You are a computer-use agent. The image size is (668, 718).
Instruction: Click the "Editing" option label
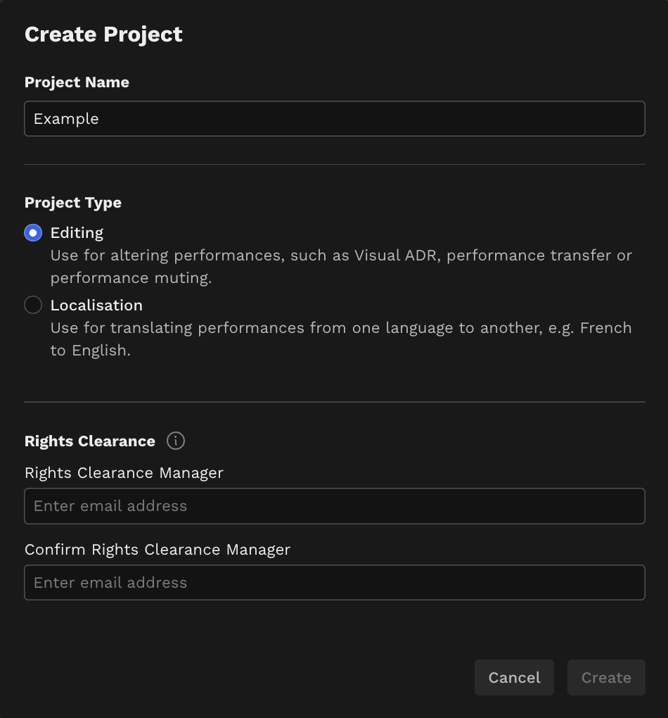tap(77, 233)
